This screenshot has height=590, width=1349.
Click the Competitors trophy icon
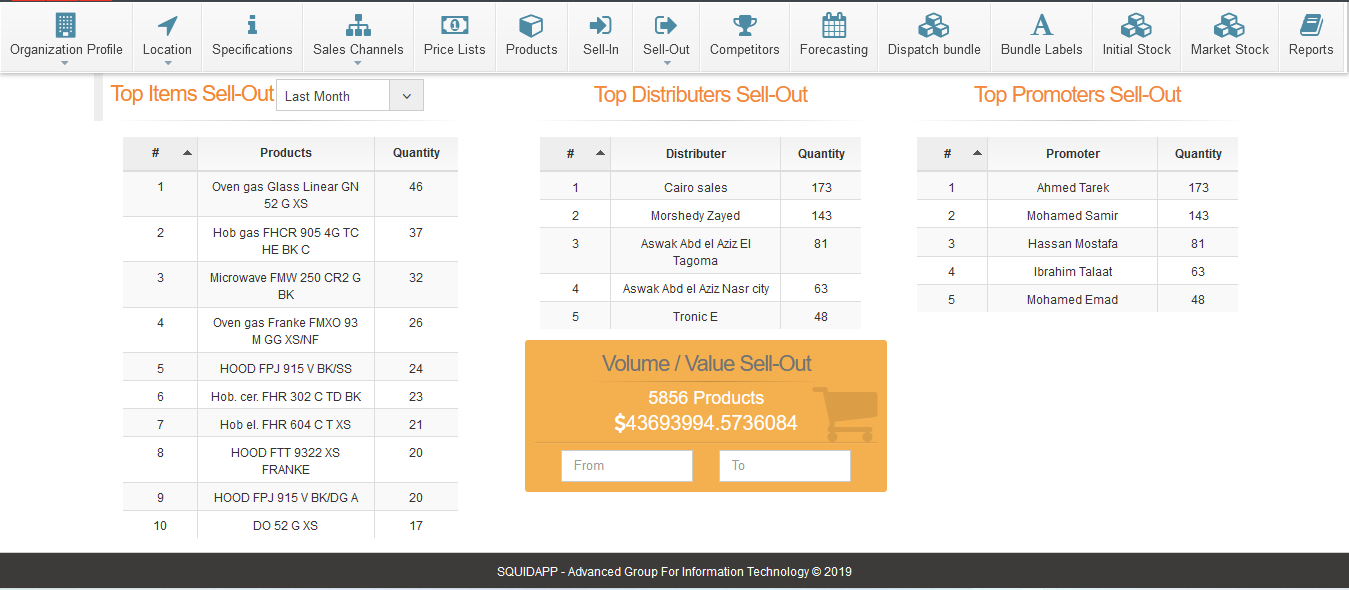coord(744,25)
